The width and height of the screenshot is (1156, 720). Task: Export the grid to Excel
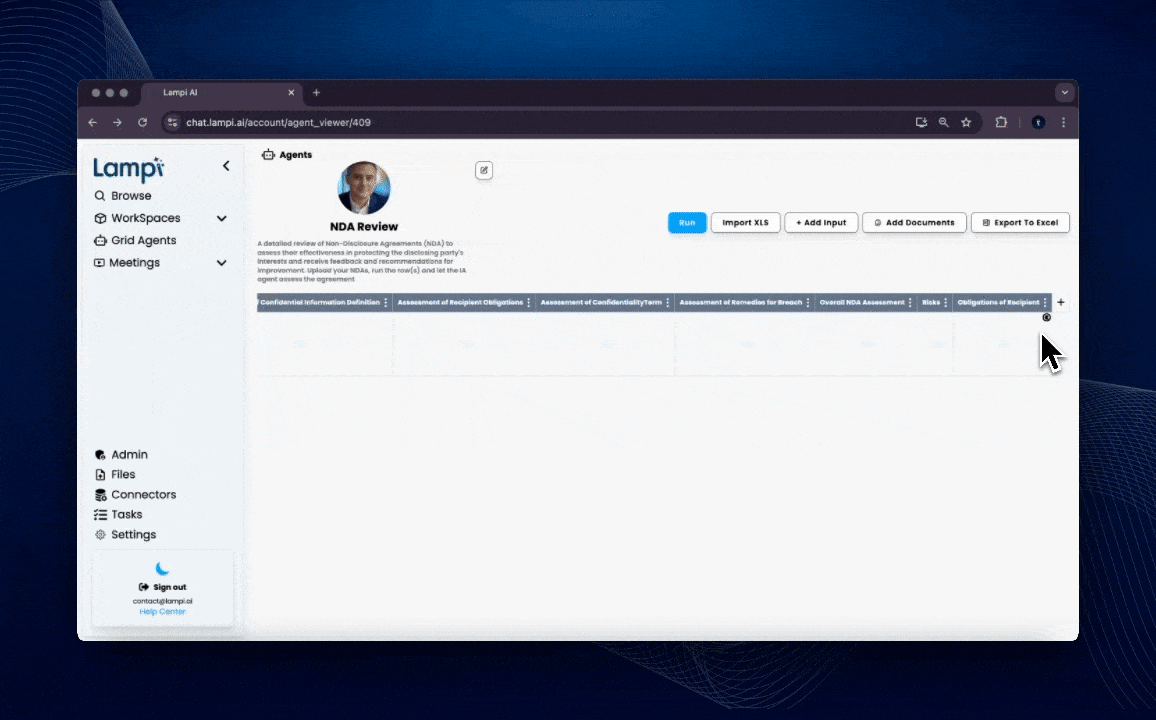[1020, 223]
